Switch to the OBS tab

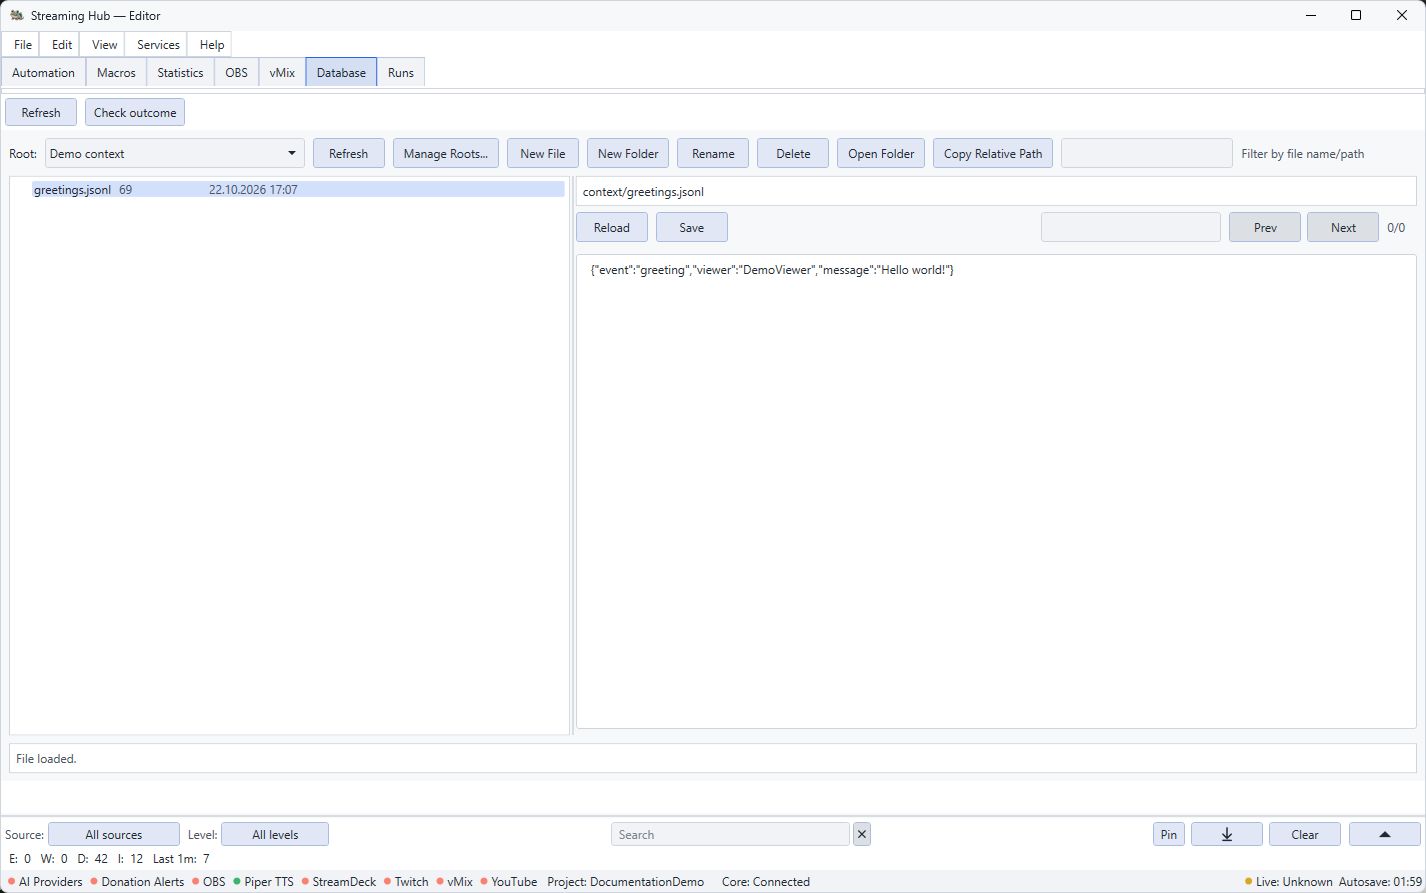pyautogui.click(x=236, y=72)
